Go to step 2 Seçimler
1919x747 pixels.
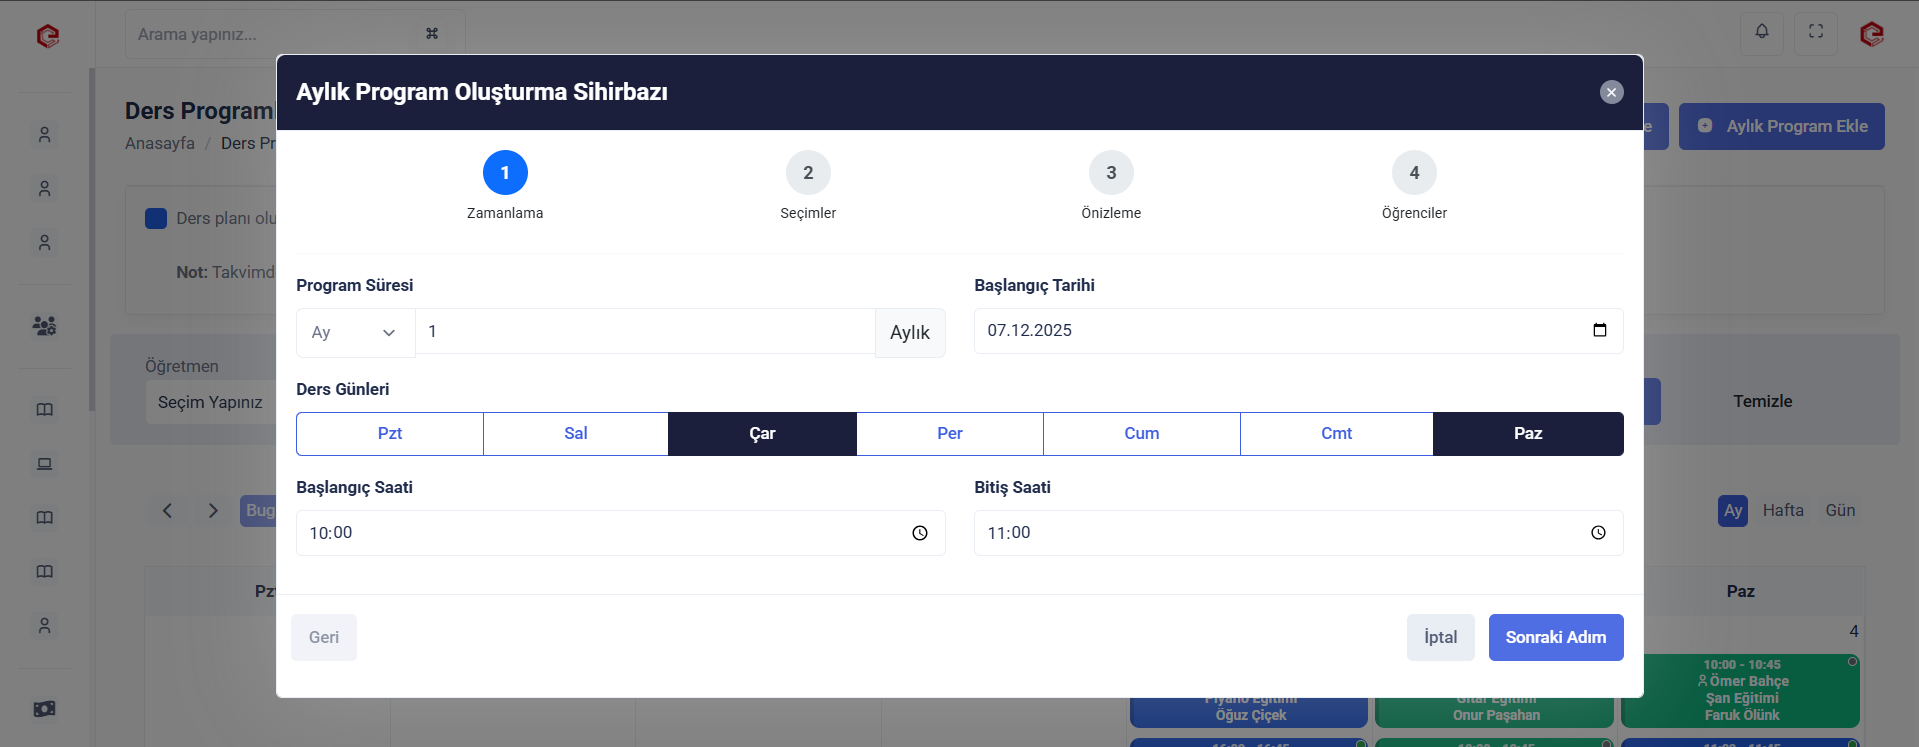coord(808,173)
